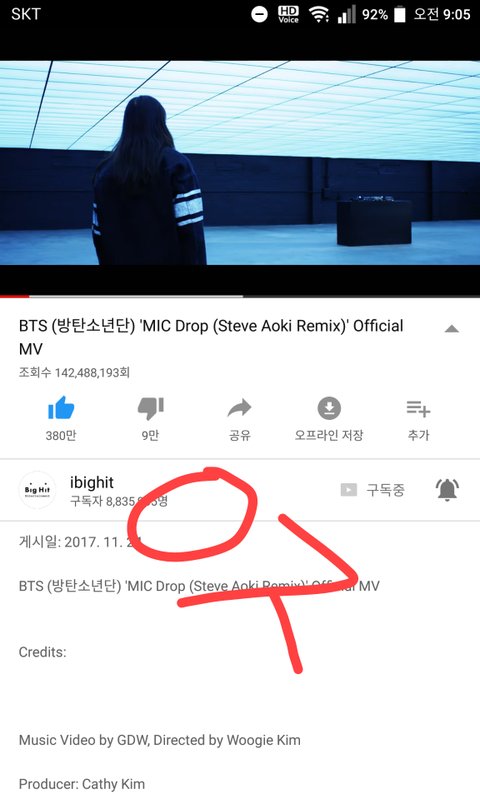This screenshot has height=794, width=480.
Task: Tap the add-to-playlist icon
Action: (418, 408)
